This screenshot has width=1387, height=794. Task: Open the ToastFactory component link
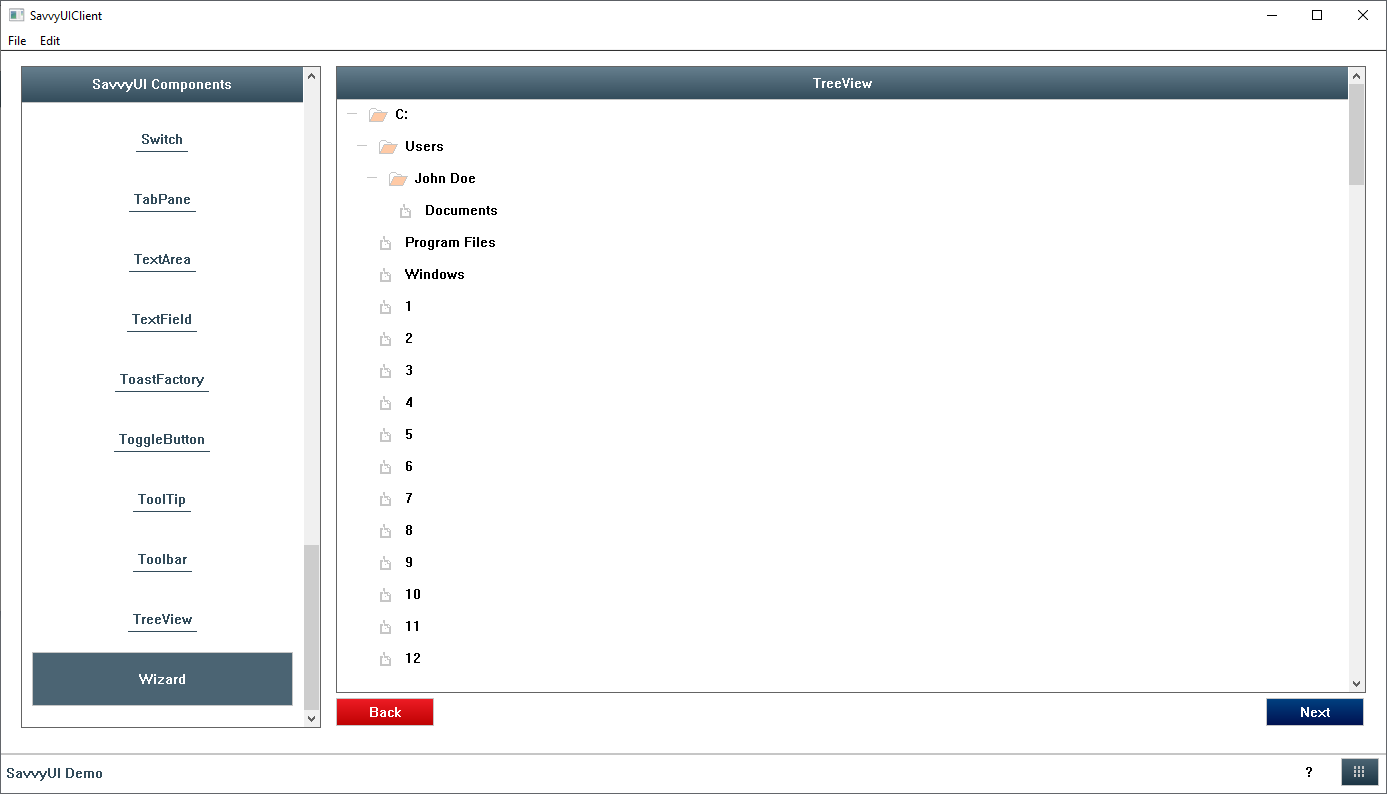tap(162, 379)
